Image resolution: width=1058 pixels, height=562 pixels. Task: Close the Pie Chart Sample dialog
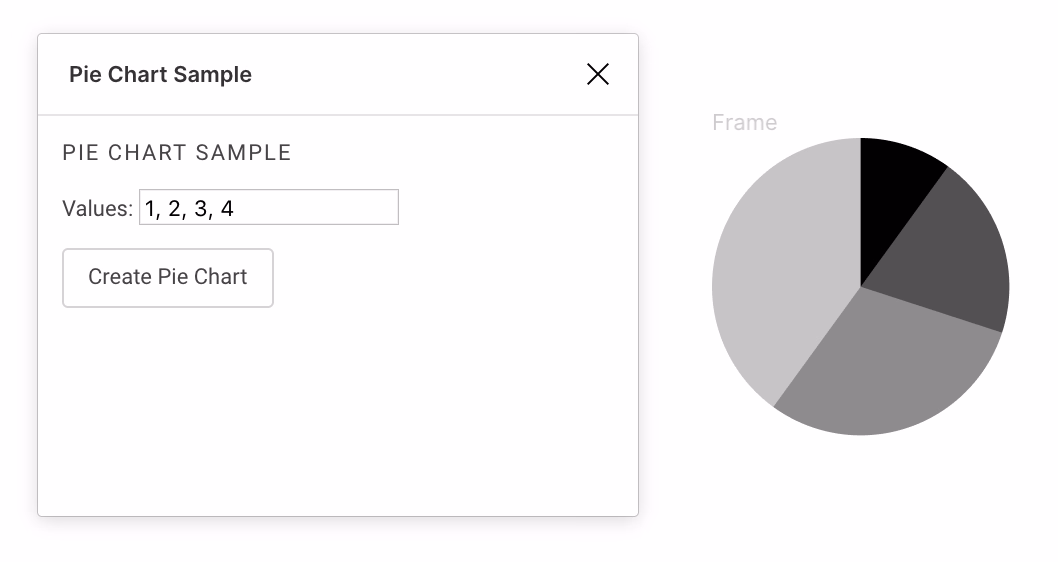[598, 74]
